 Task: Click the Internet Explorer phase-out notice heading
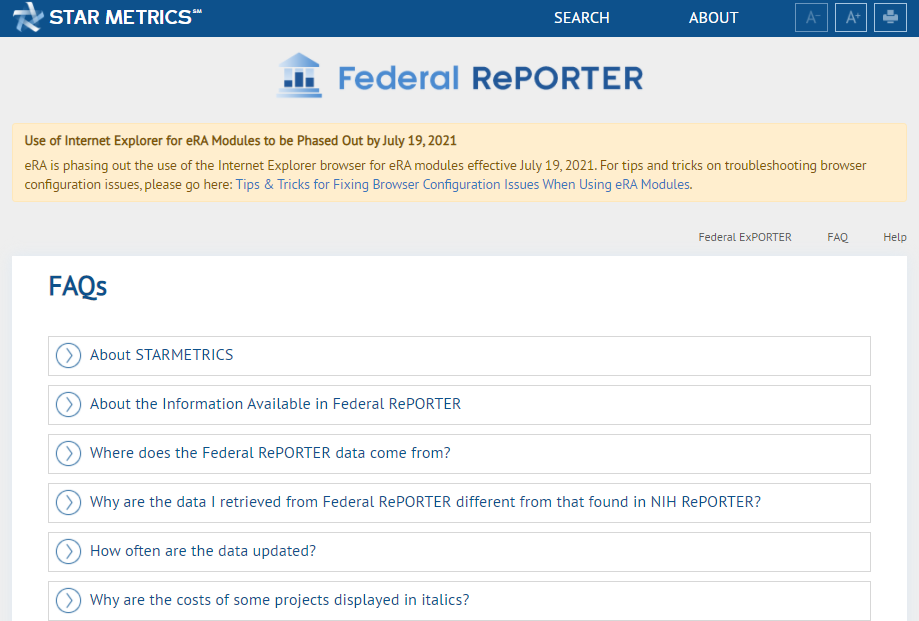tap(240, 141)
